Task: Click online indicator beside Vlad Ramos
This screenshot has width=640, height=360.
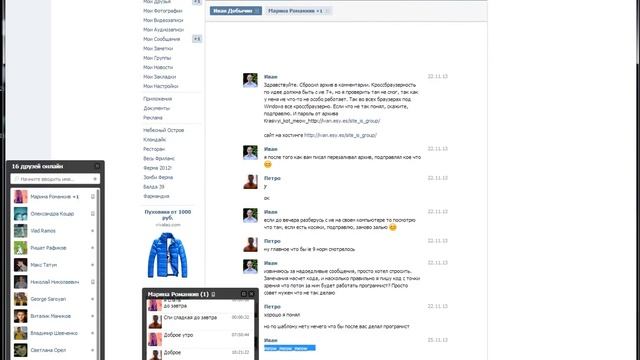Action: (x=93, y=231)
